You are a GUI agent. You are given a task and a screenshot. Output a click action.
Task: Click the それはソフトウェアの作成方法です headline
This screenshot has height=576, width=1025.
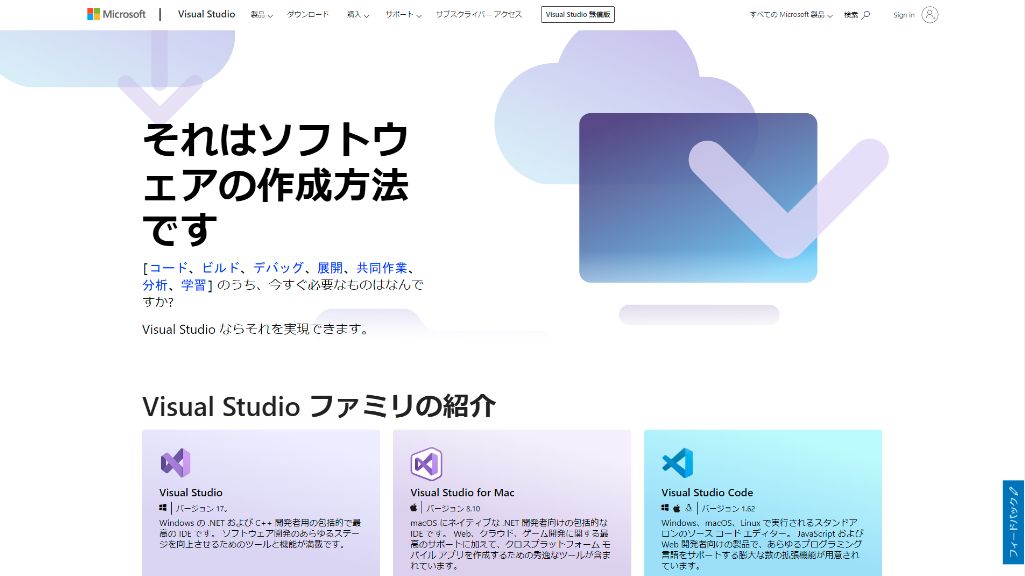[276, 184]
